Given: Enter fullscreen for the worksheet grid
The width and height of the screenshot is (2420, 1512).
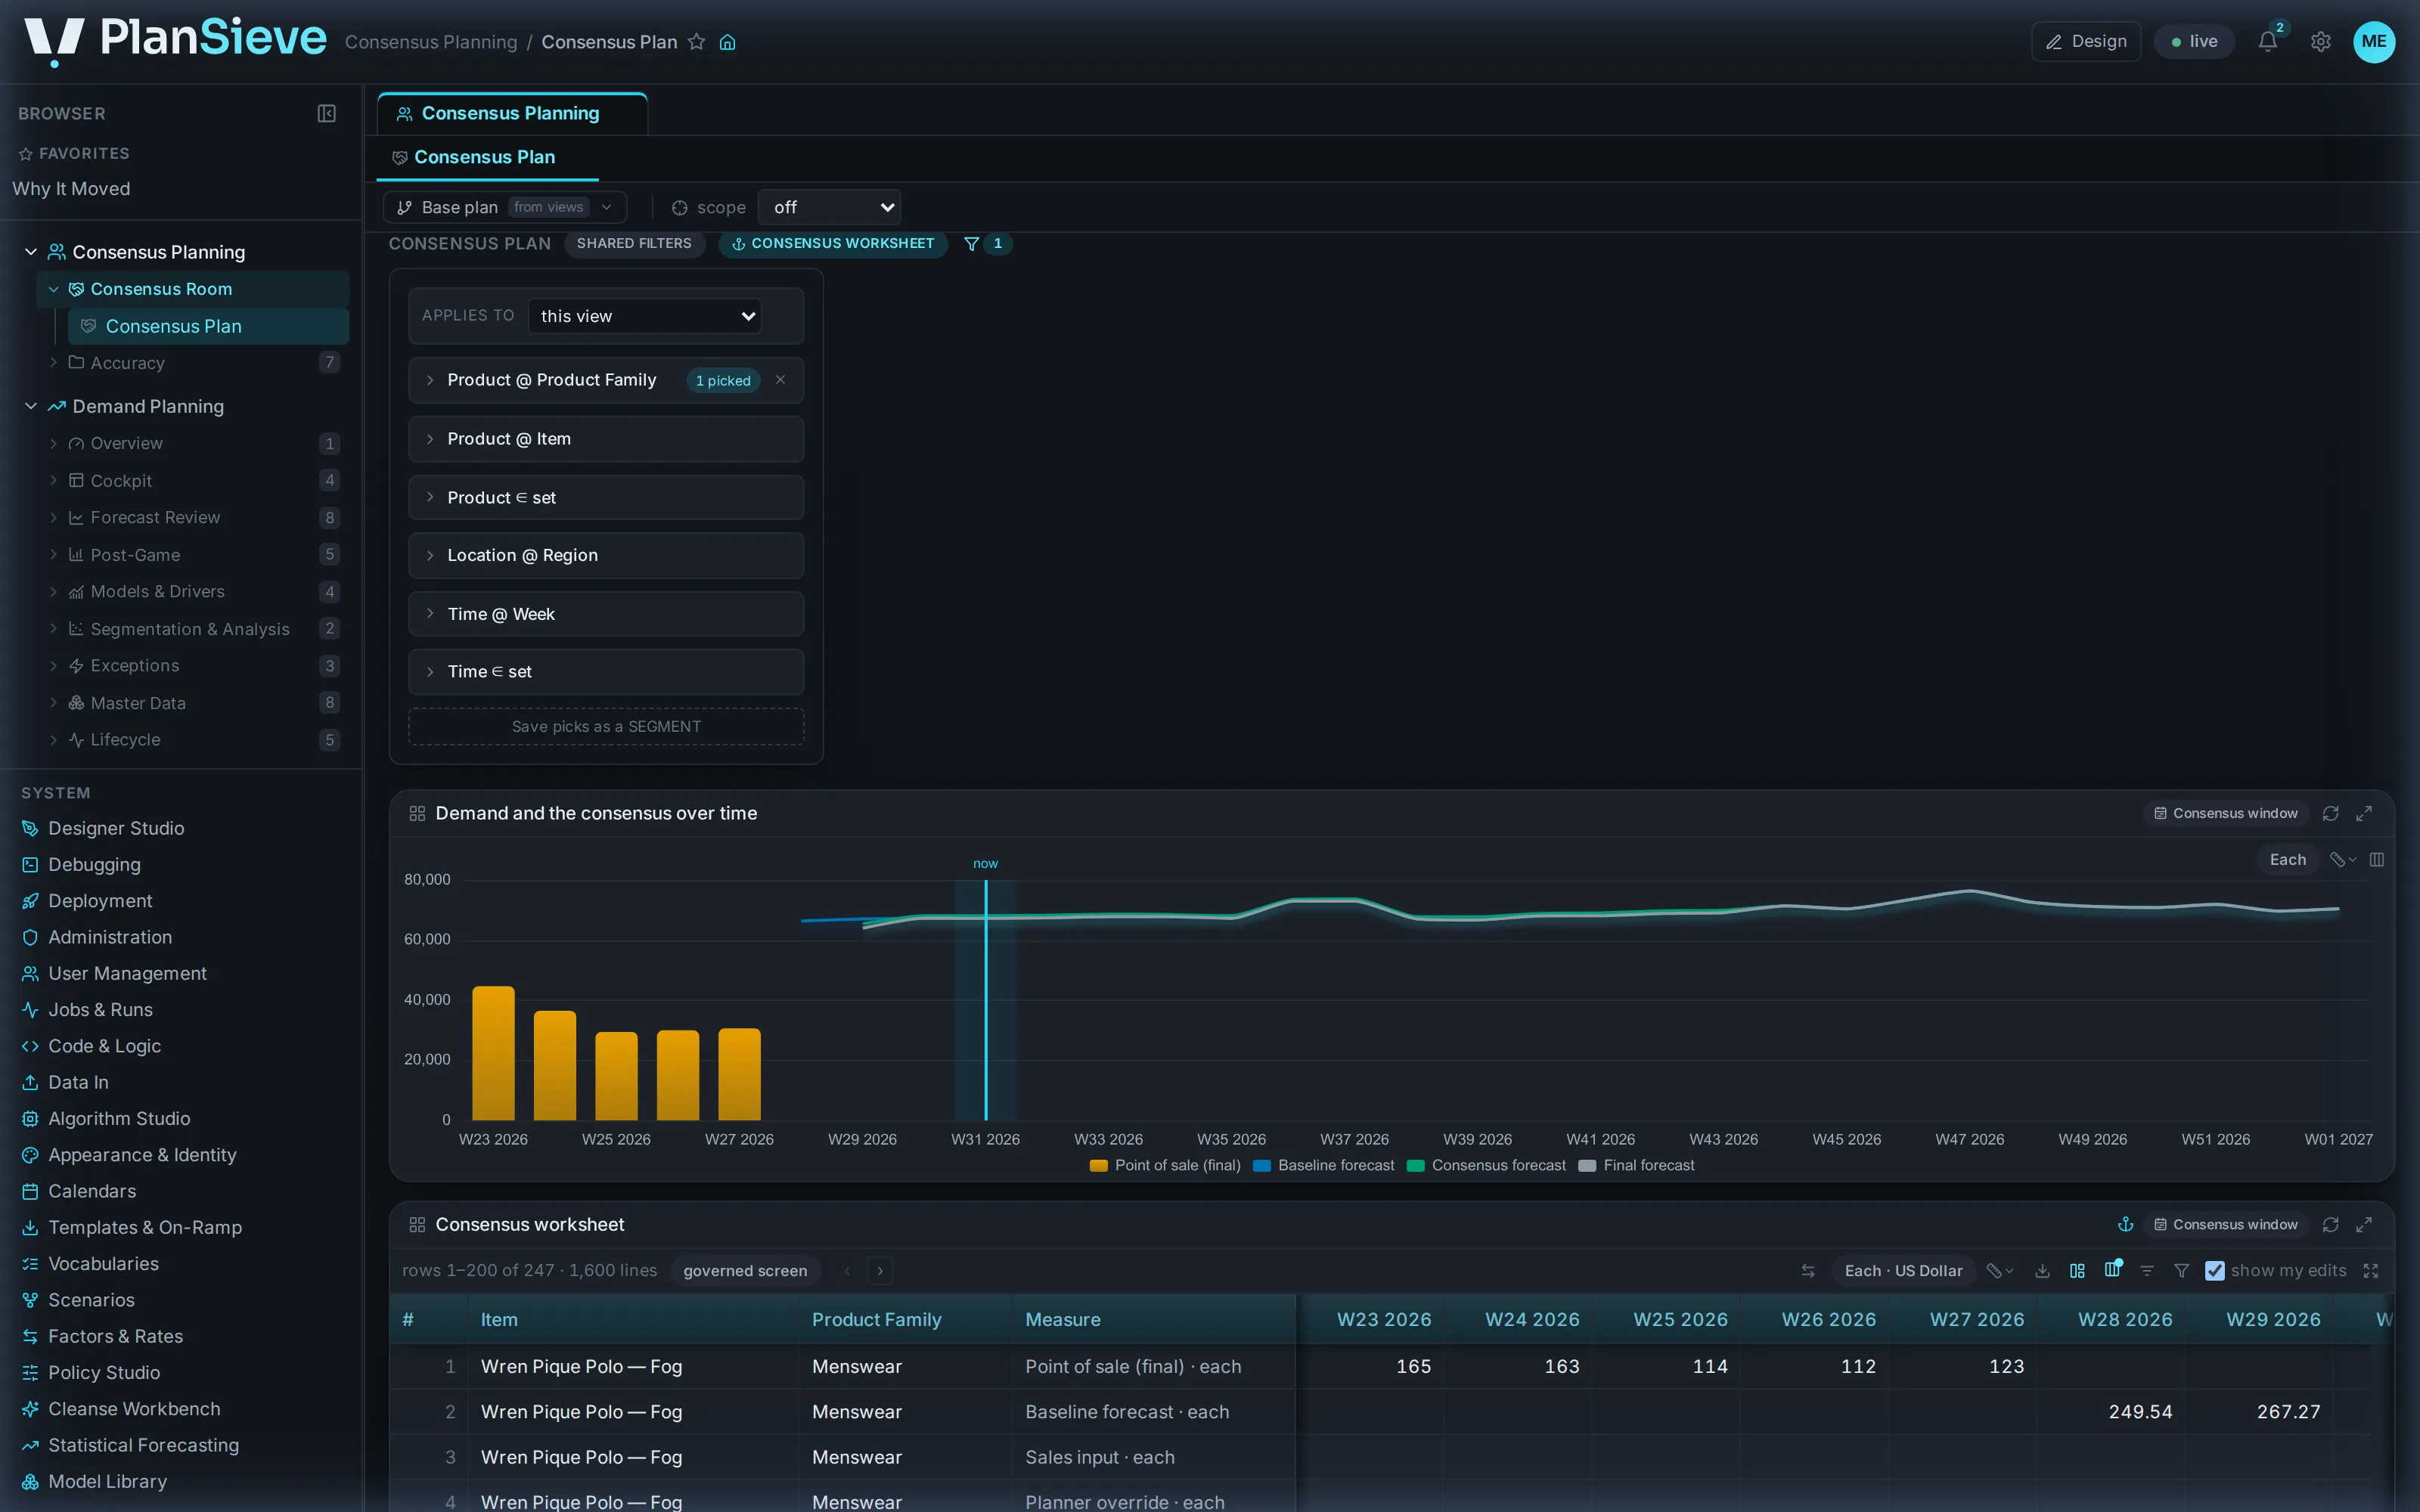Looking at the screenshot, I should point(2370,1270).
